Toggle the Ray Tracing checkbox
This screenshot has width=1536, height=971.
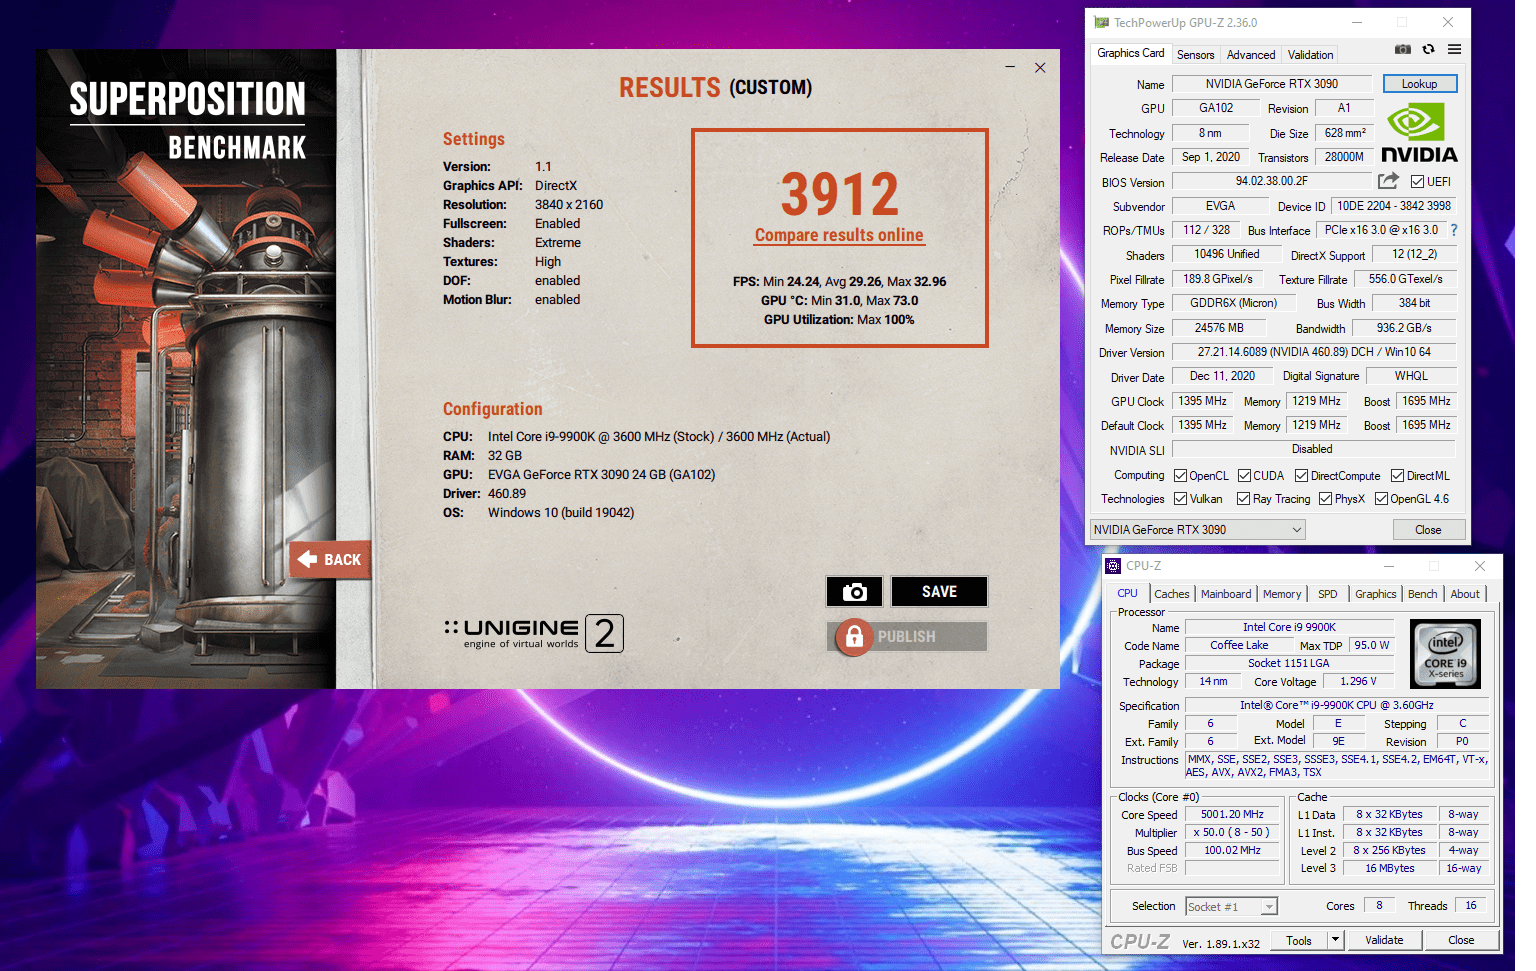(1243, 499)
